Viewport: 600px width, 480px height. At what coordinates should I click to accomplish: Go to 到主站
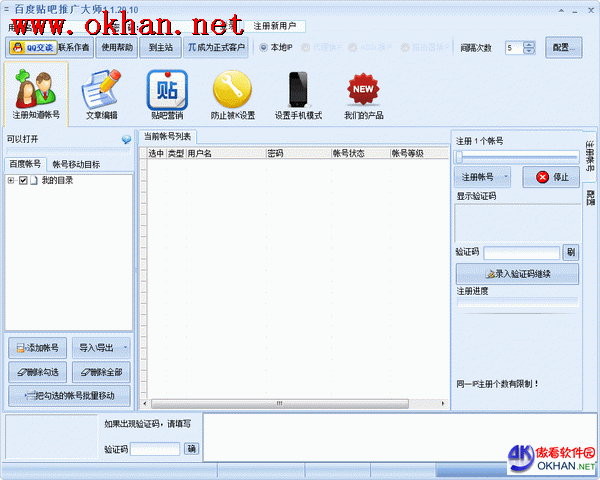[160, 47]
